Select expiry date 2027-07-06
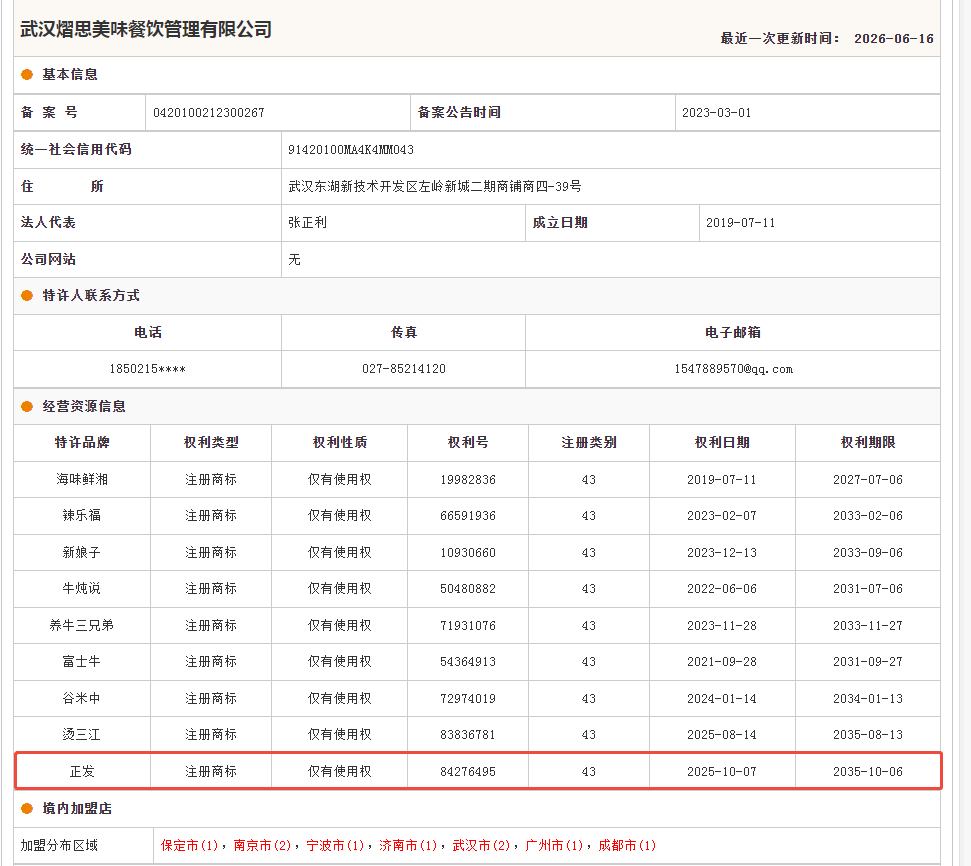Screen dimensions: 971x866 coord(868,479)
